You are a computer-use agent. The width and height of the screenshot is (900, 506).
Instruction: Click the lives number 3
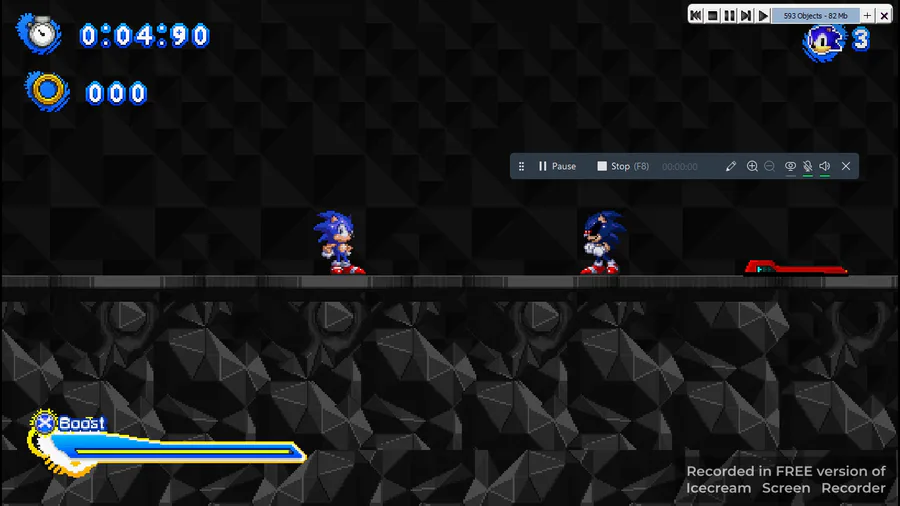pos(860,40)
